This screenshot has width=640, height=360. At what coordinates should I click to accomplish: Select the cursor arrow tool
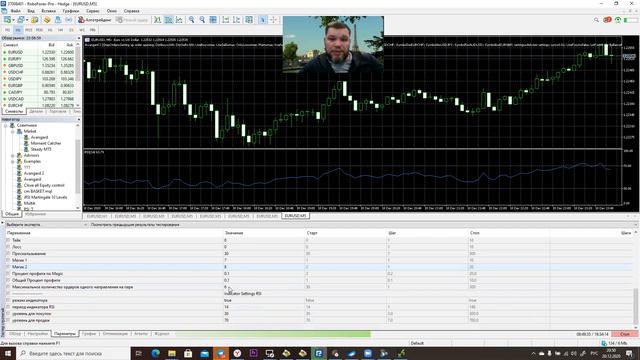[262, 20]
